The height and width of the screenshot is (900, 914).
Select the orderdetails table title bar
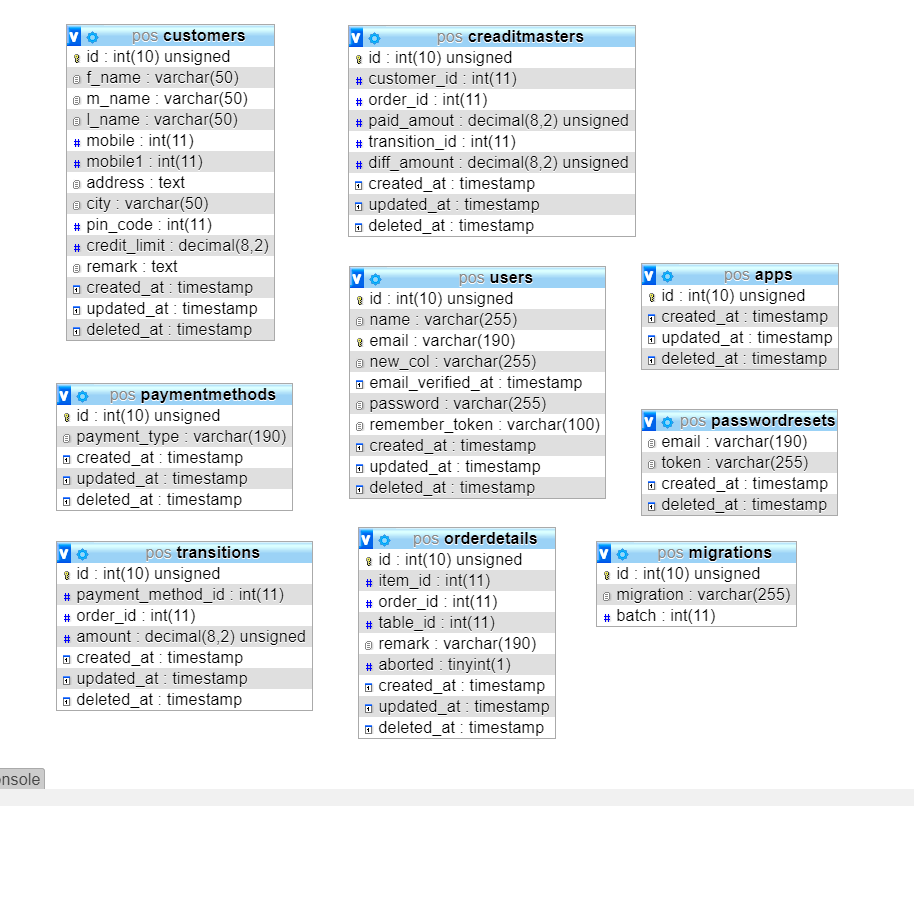(x=474, y=539)
